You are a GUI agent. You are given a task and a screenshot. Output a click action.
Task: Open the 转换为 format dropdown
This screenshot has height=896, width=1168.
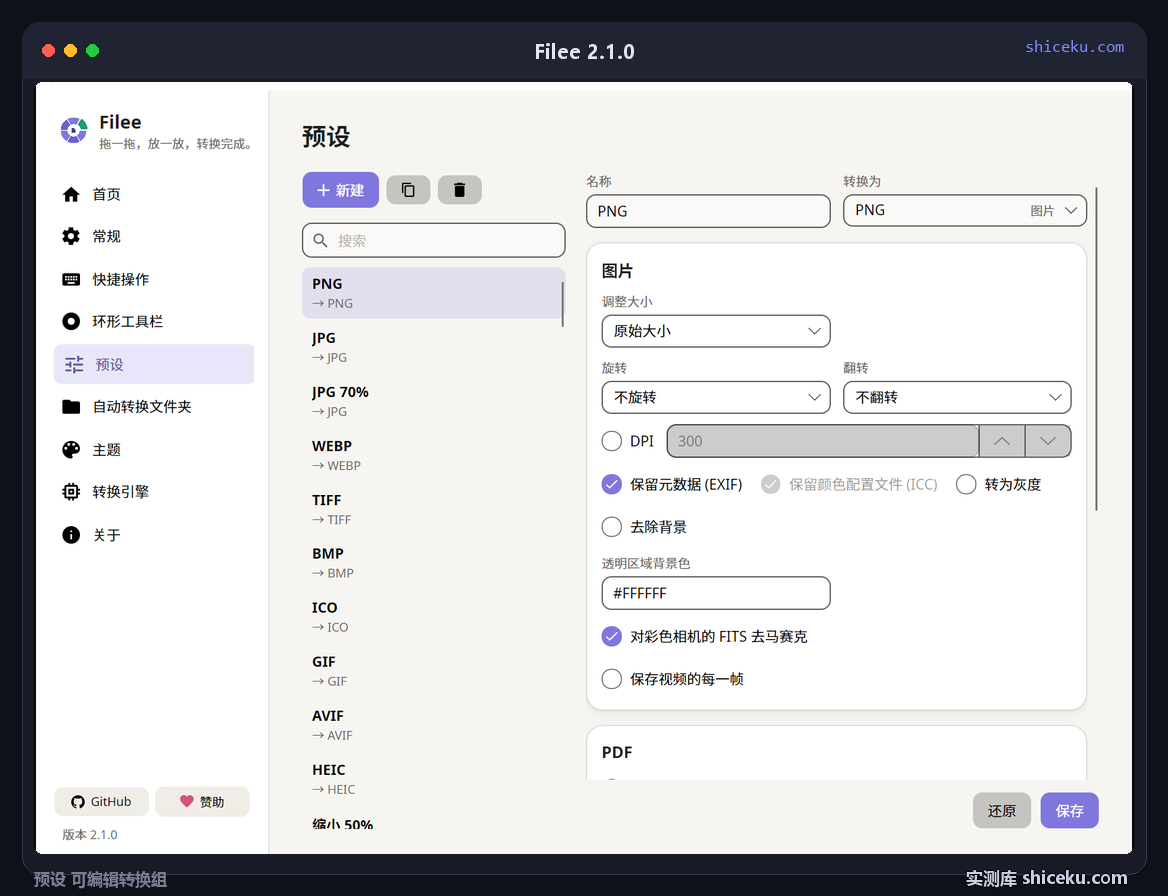965,211
